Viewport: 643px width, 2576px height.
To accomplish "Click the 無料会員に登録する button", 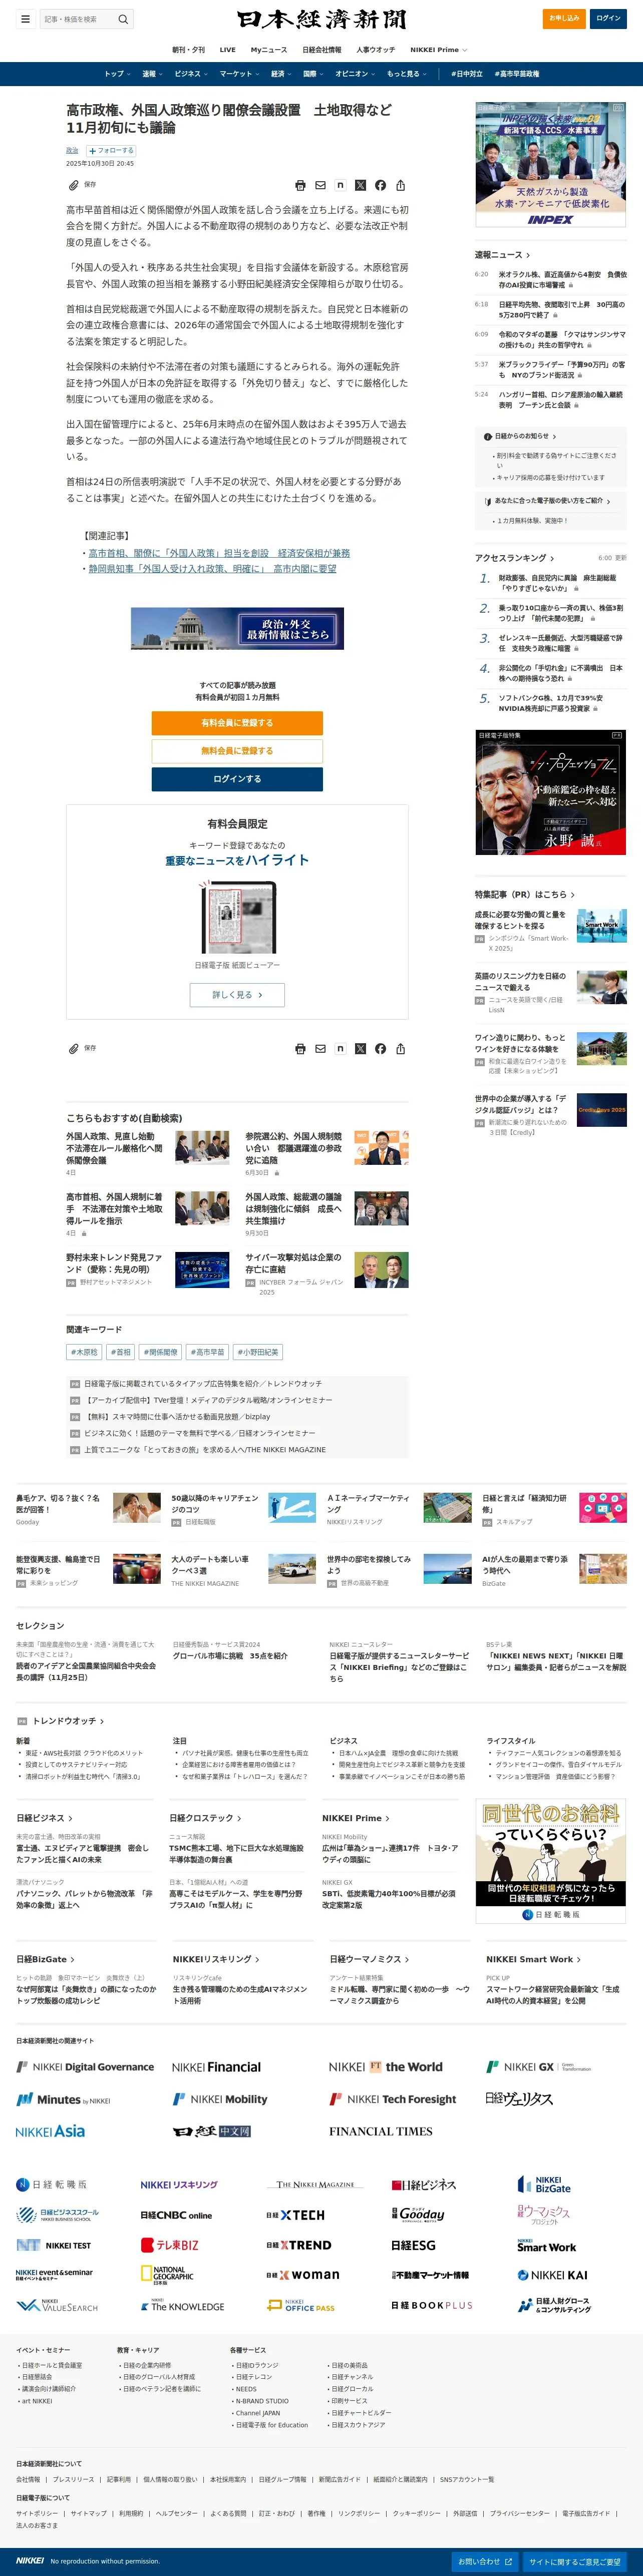I will [237, 751].
